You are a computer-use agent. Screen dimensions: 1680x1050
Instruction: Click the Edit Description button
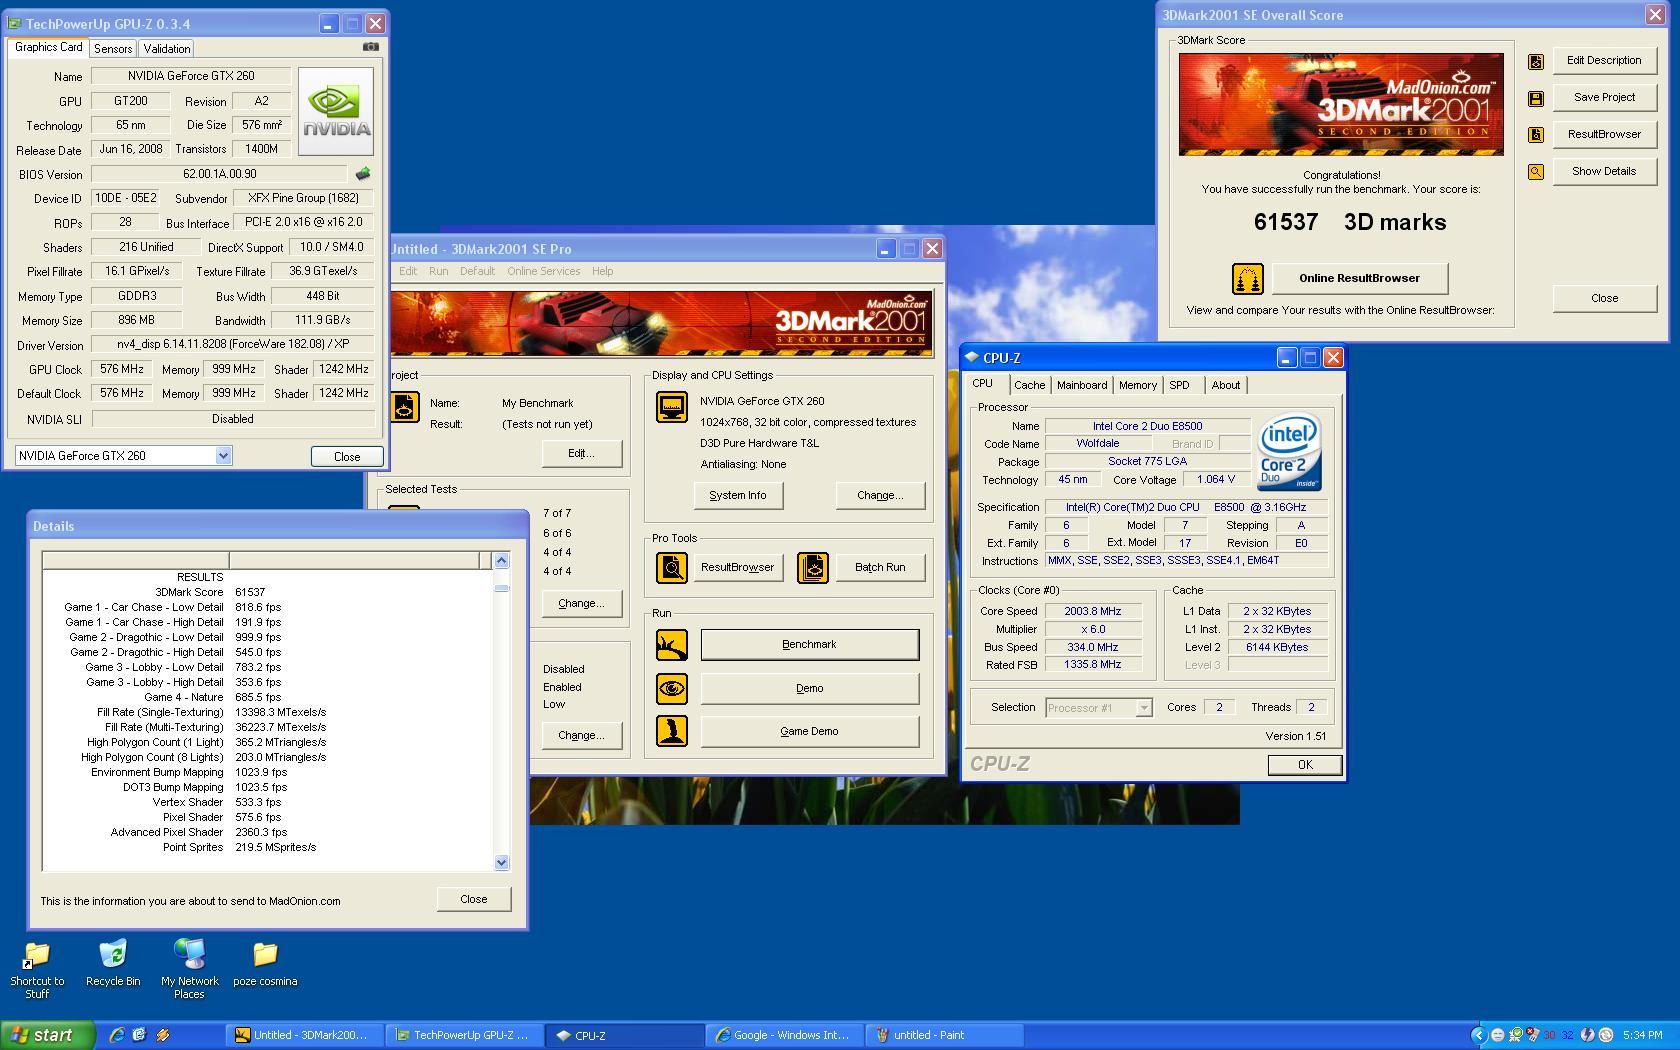[x=1604, y=61]
